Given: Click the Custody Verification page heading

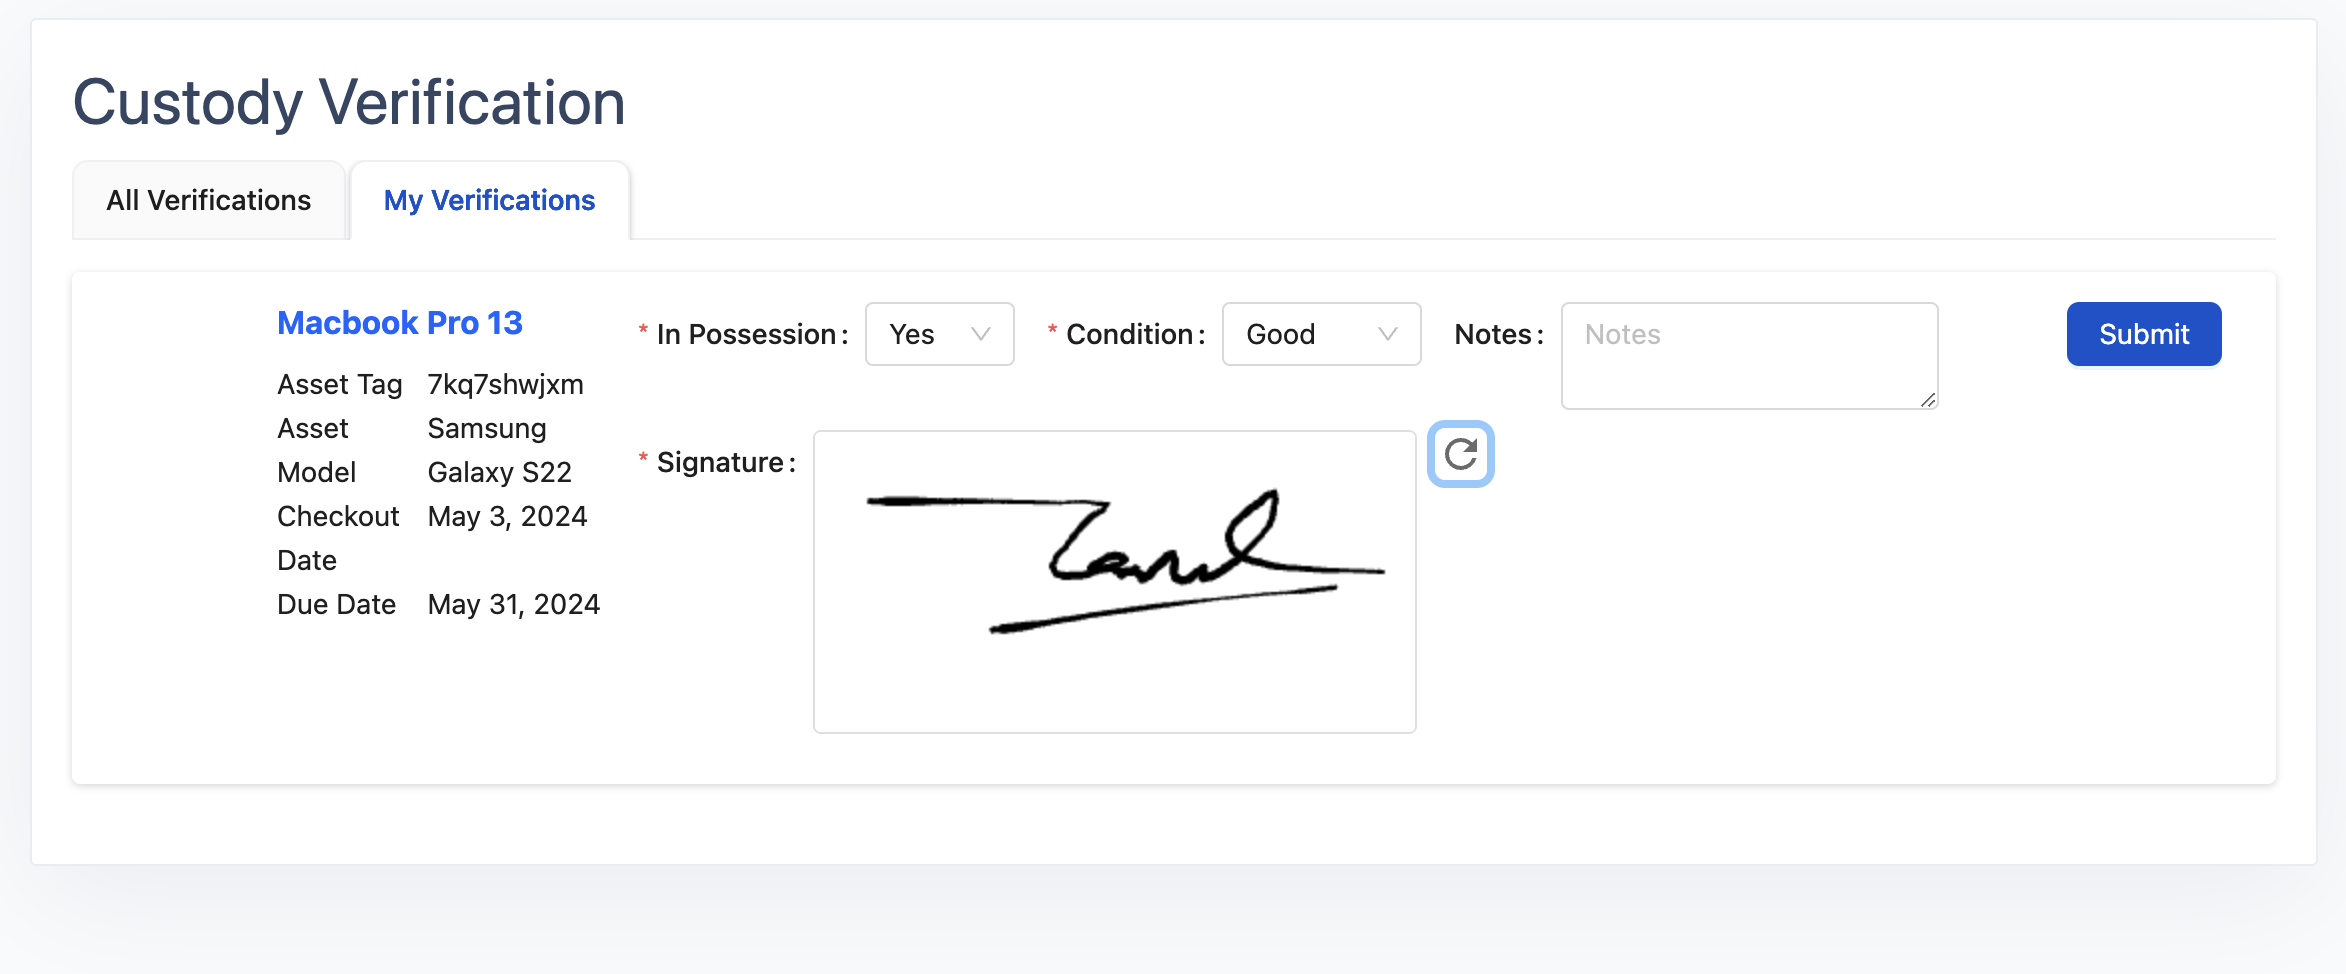Looking at the screenshot, I should pos(349,102).
